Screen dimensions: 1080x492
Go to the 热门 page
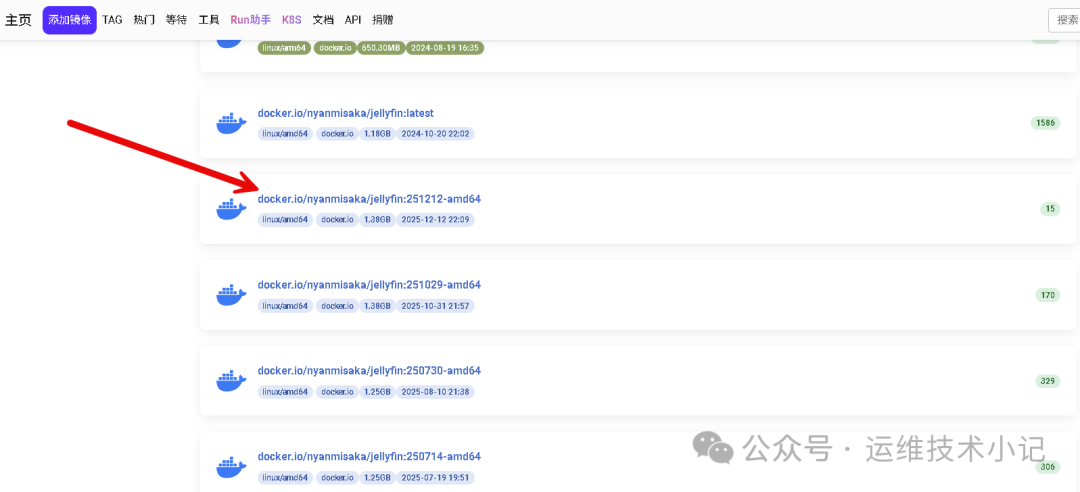tap(144, 20)
